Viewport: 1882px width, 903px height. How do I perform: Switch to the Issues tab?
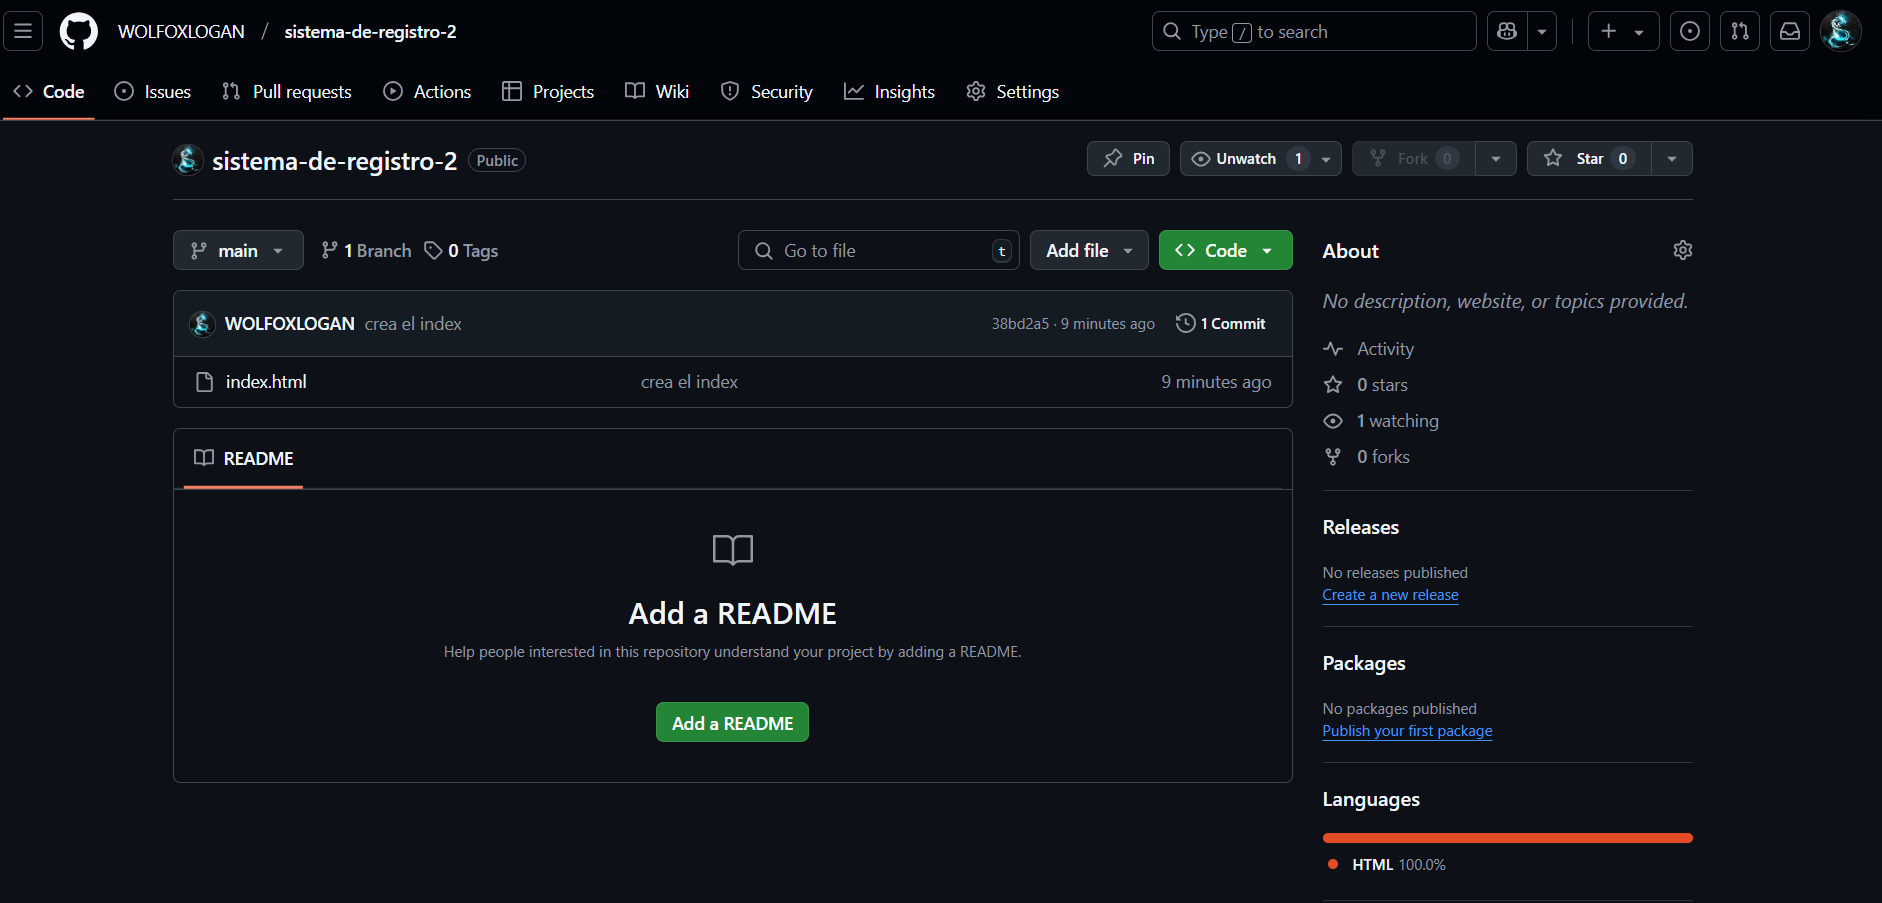point(153,91)
